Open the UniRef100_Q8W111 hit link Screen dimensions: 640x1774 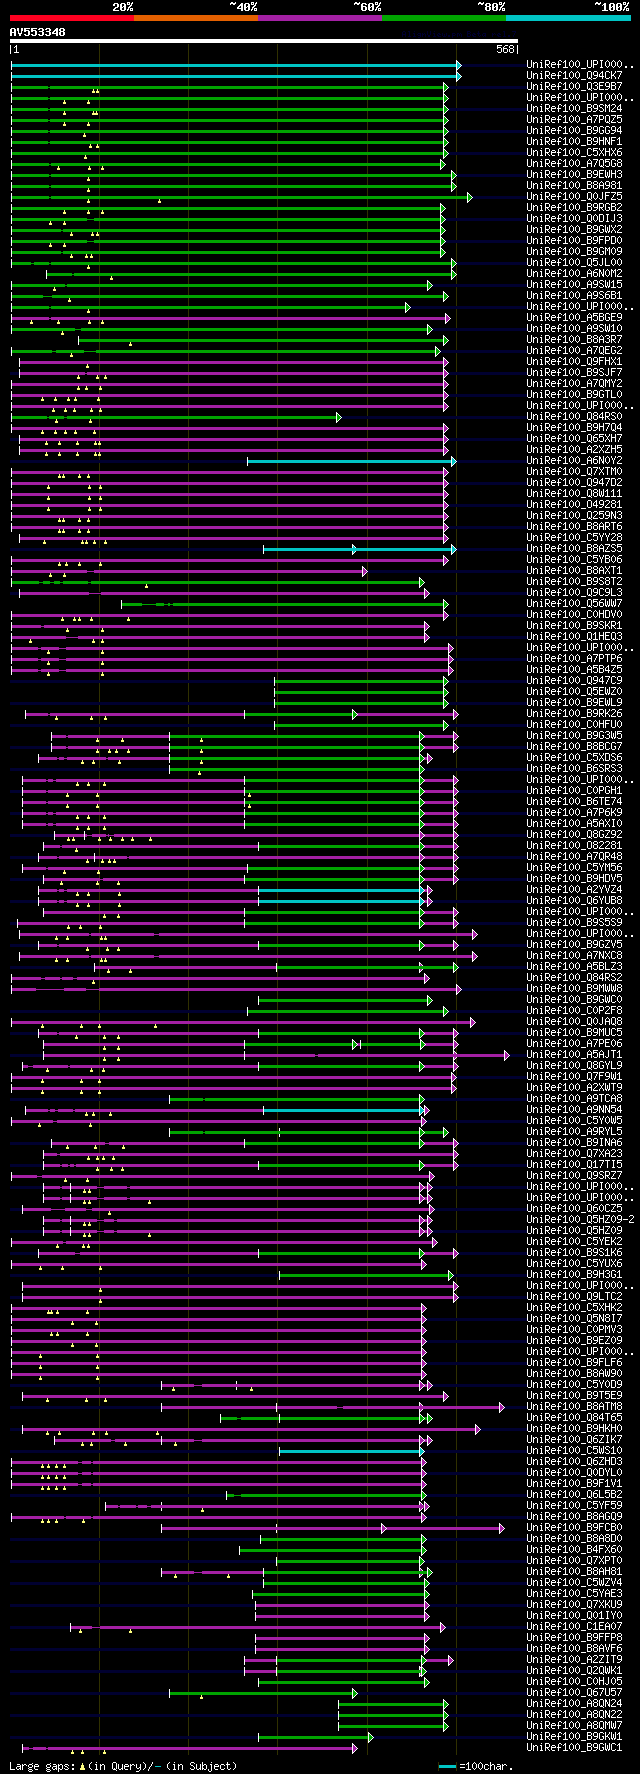pyautogui.click(x=574, y=494)
